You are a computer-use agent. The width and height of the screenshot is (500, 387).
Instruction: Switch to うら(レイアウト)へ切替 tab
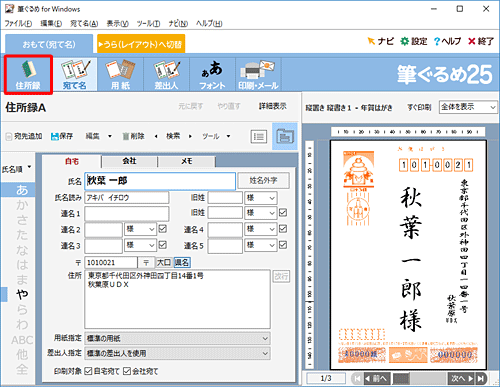coord(141,44)
